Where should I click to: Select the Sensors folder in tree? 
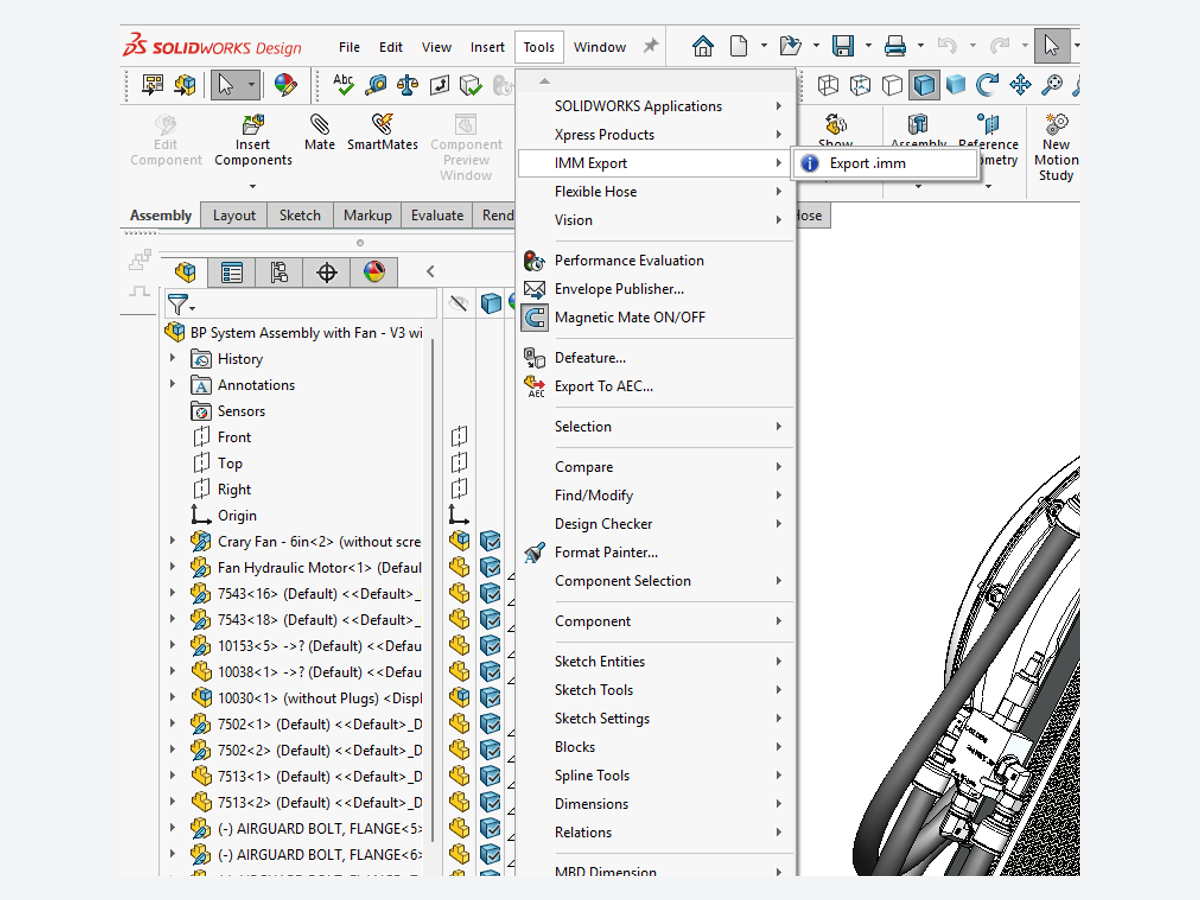tap(241, 411)
